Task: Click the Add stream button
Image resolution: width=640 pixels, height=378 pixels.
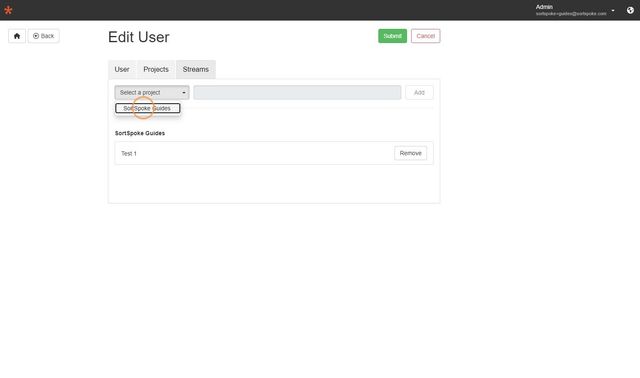Action: point(419,93)
